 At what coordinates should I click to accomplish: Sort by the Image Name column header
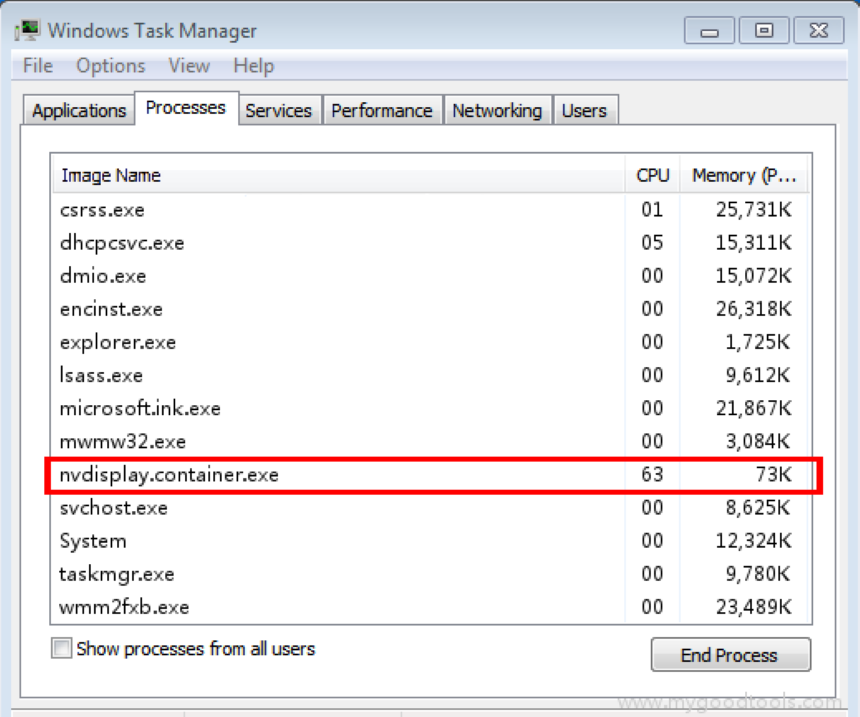tap(338, 176)
